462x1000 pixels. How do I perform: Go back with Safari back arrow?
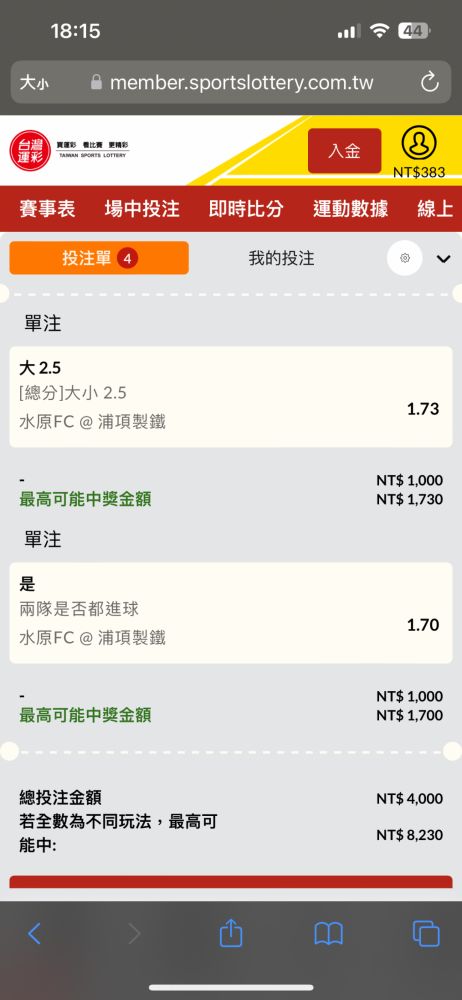(x=34, y=934)
